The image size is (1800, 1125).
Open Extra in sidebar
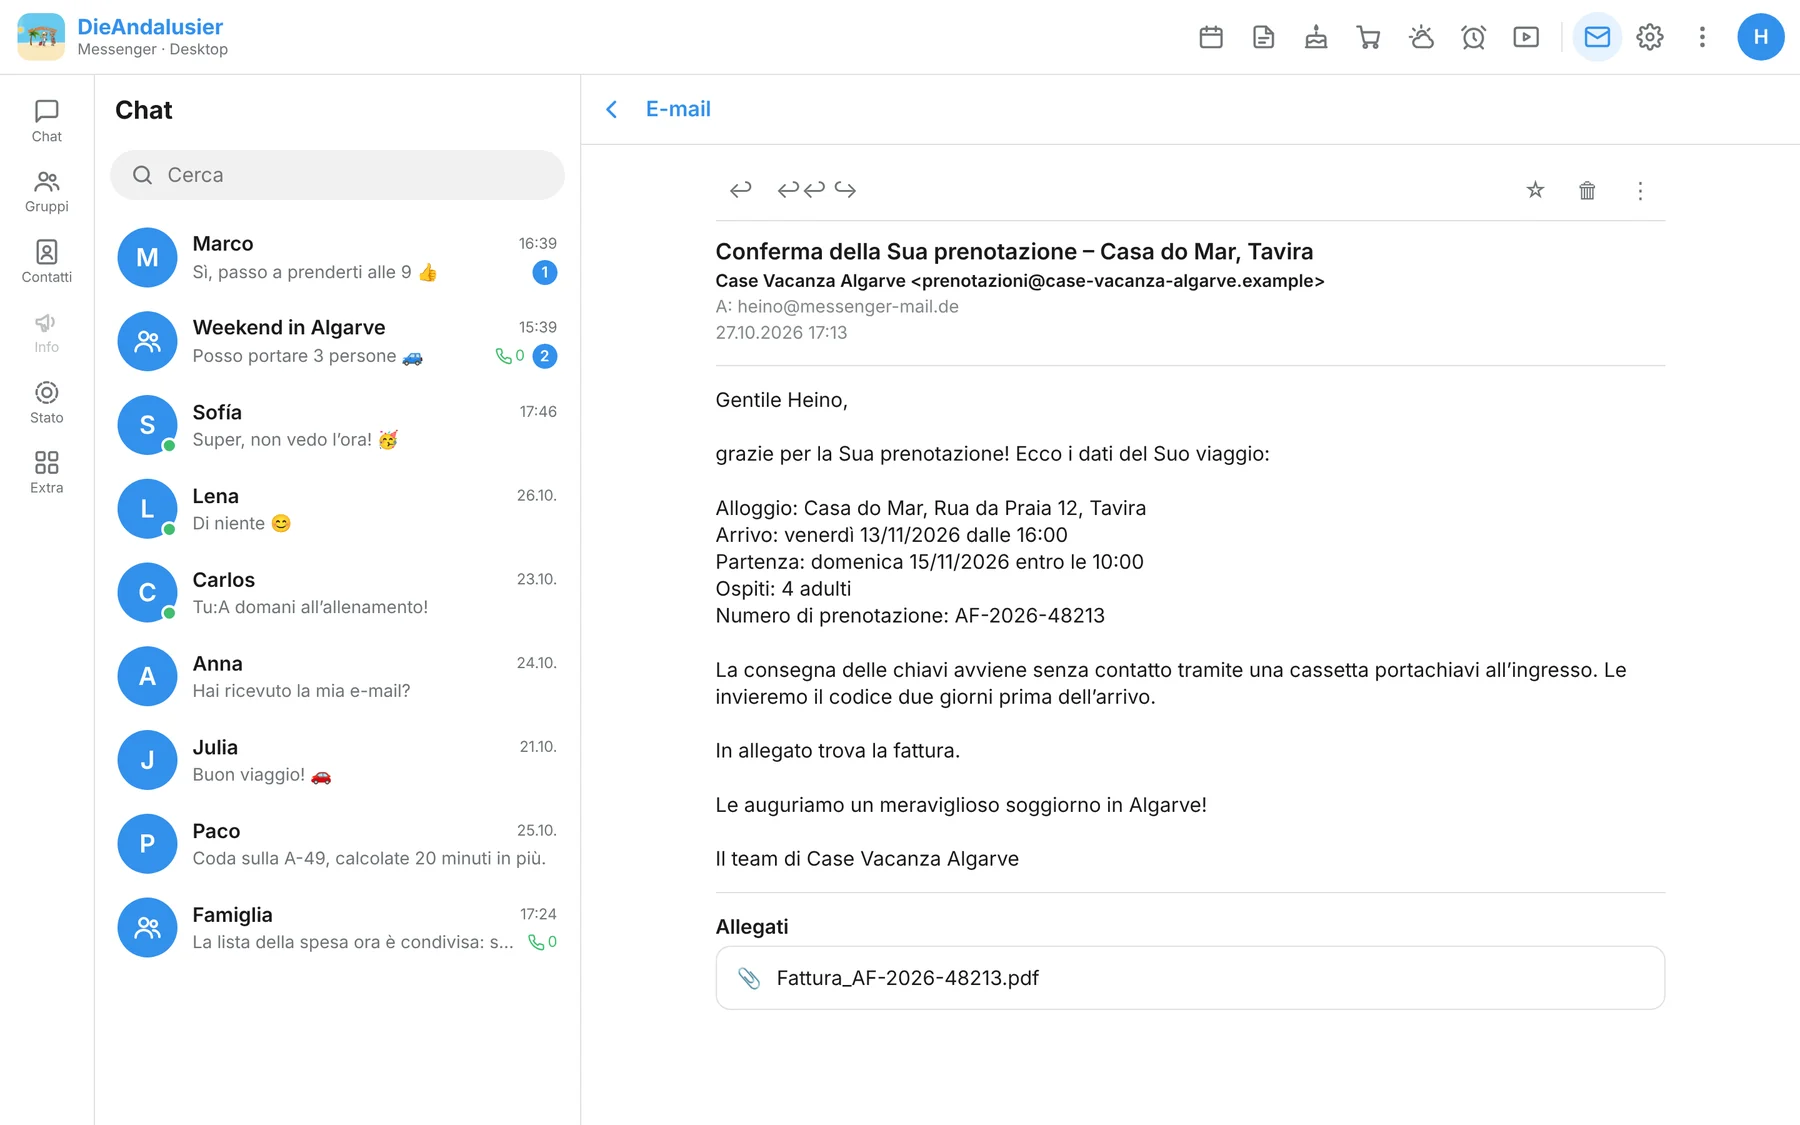(x=47, y=472)
